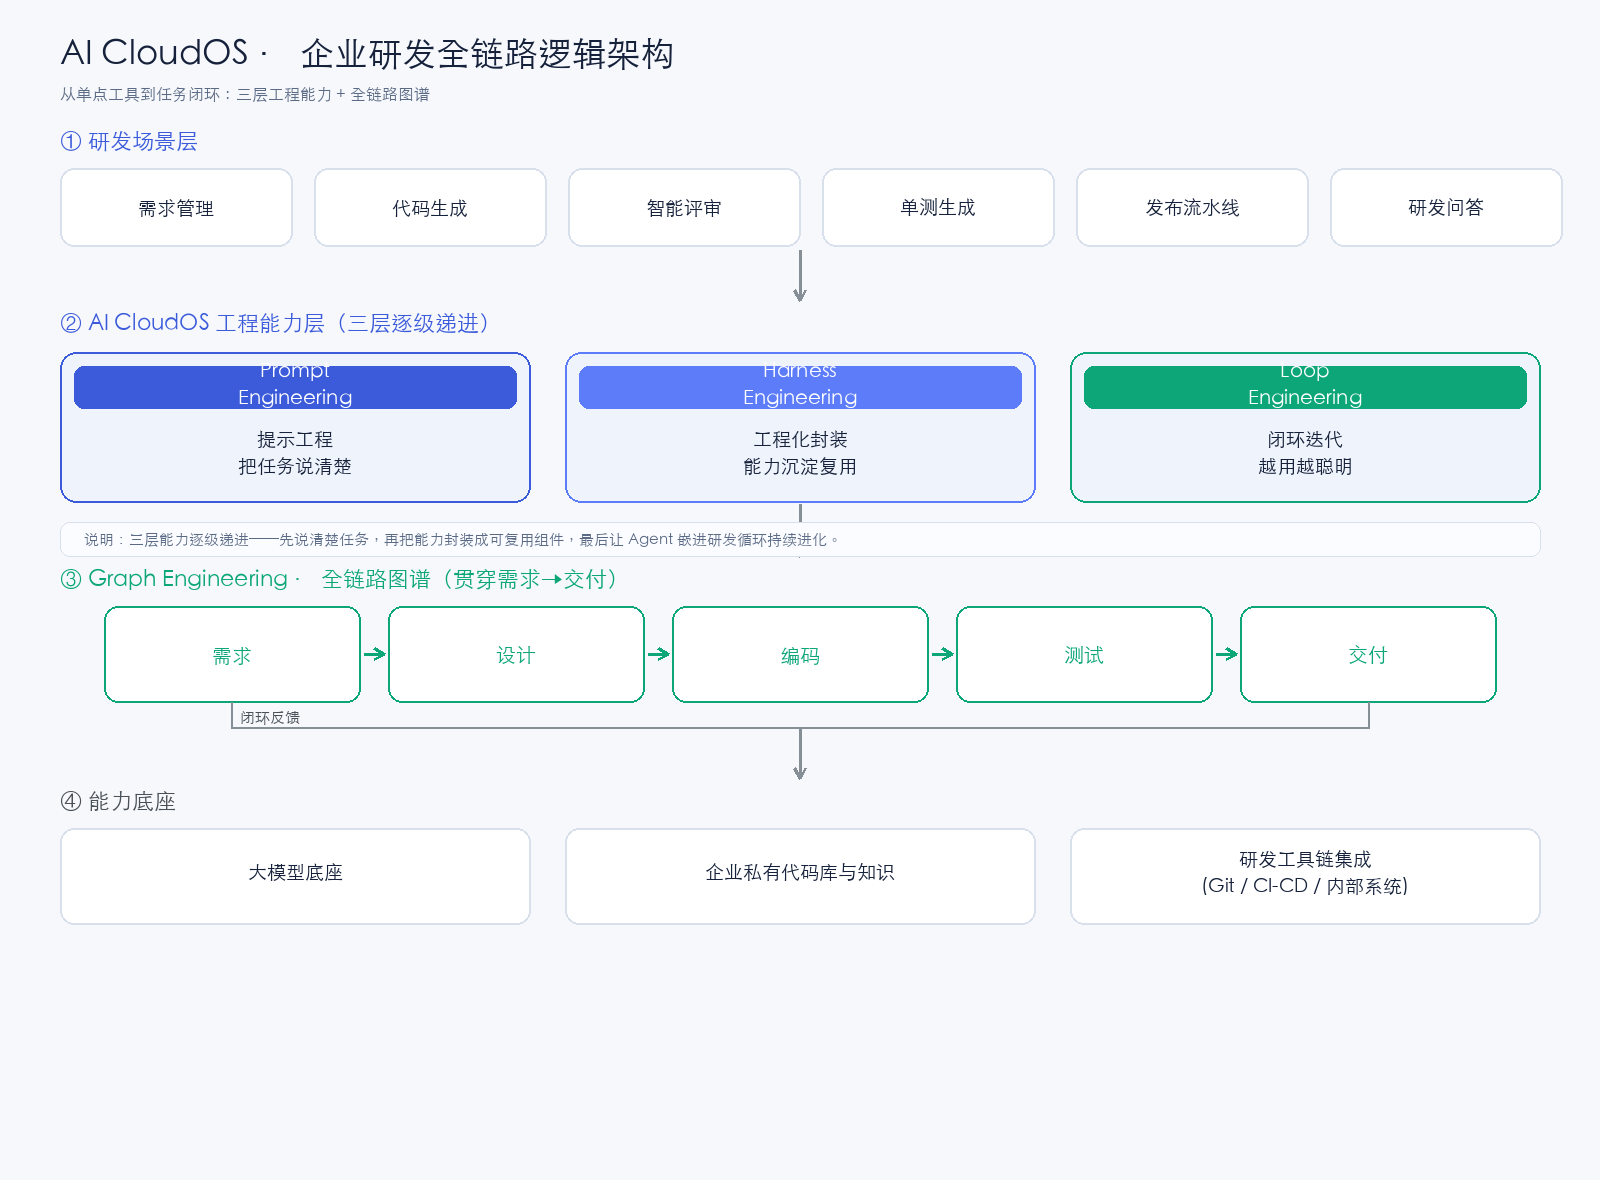The image size is (1600, 1180).
Task: Click the arrow between 设计 and 编码
Action: (659, 654)
